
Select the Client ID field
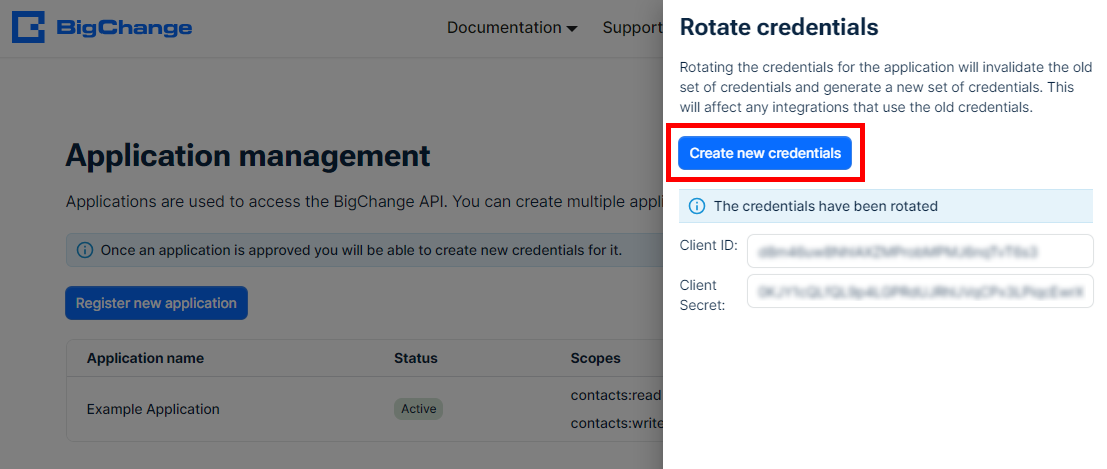click(x=920, y=251)
